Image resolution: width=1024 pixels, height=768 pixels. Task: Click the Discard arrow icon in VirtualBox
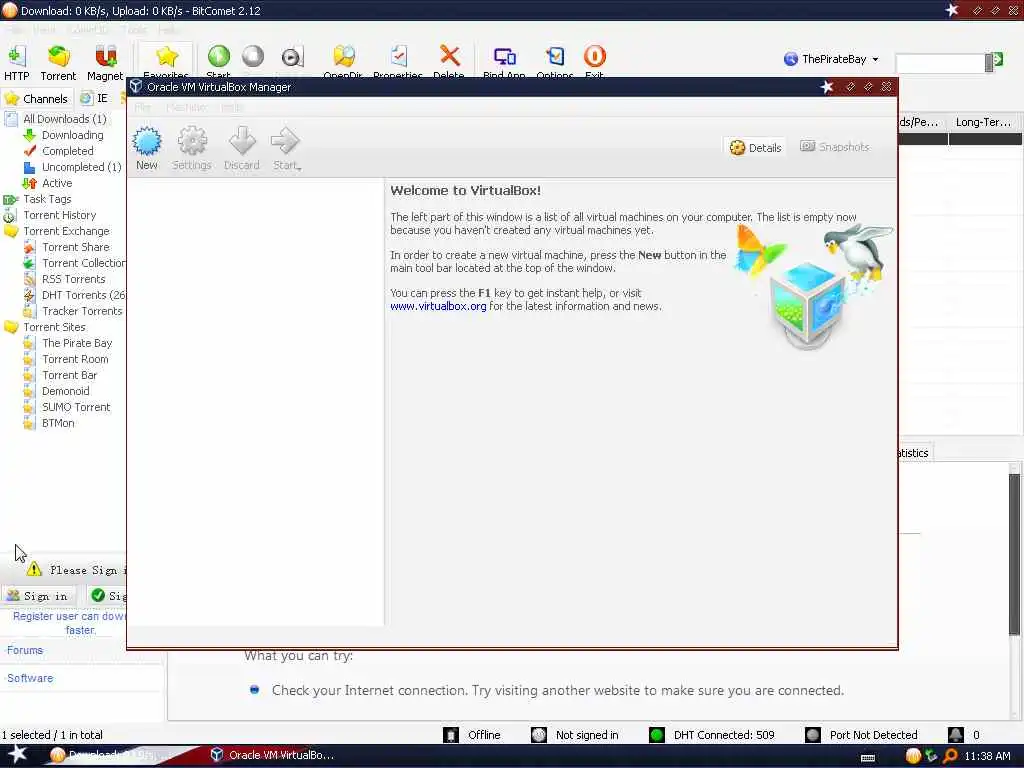[242, 141]
